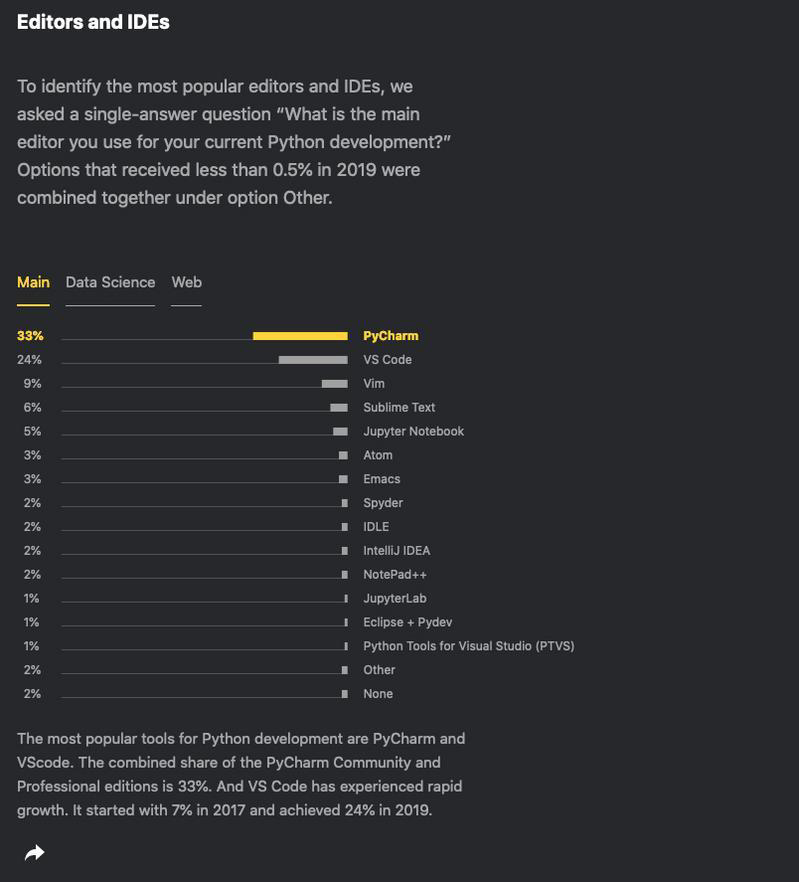Image resolution: width=799 pixels, height=882 pixels.
Task: Click the VS Code gray bar
Action: (x=313, y=360)
